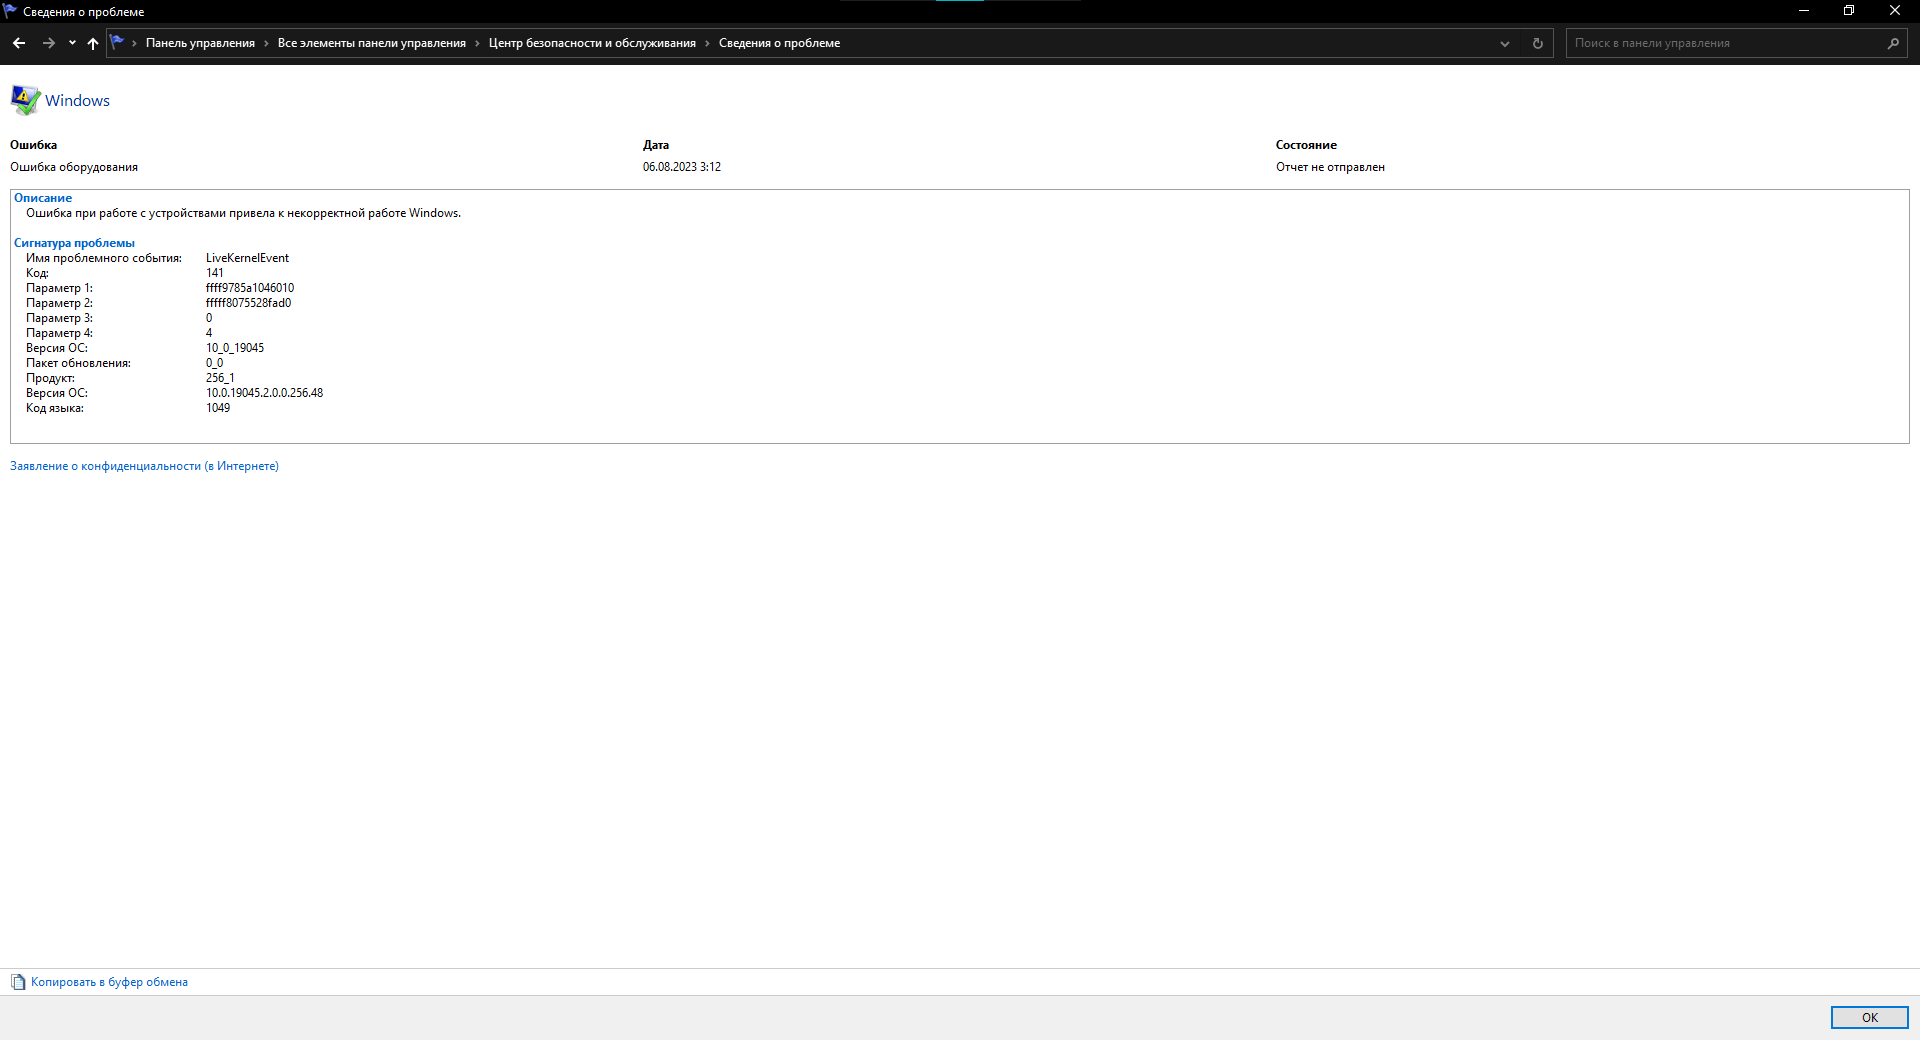Viewport: 1920px width, 1040px height.
Task: Select OS version 10_0_19045
Action: (235, 348)
